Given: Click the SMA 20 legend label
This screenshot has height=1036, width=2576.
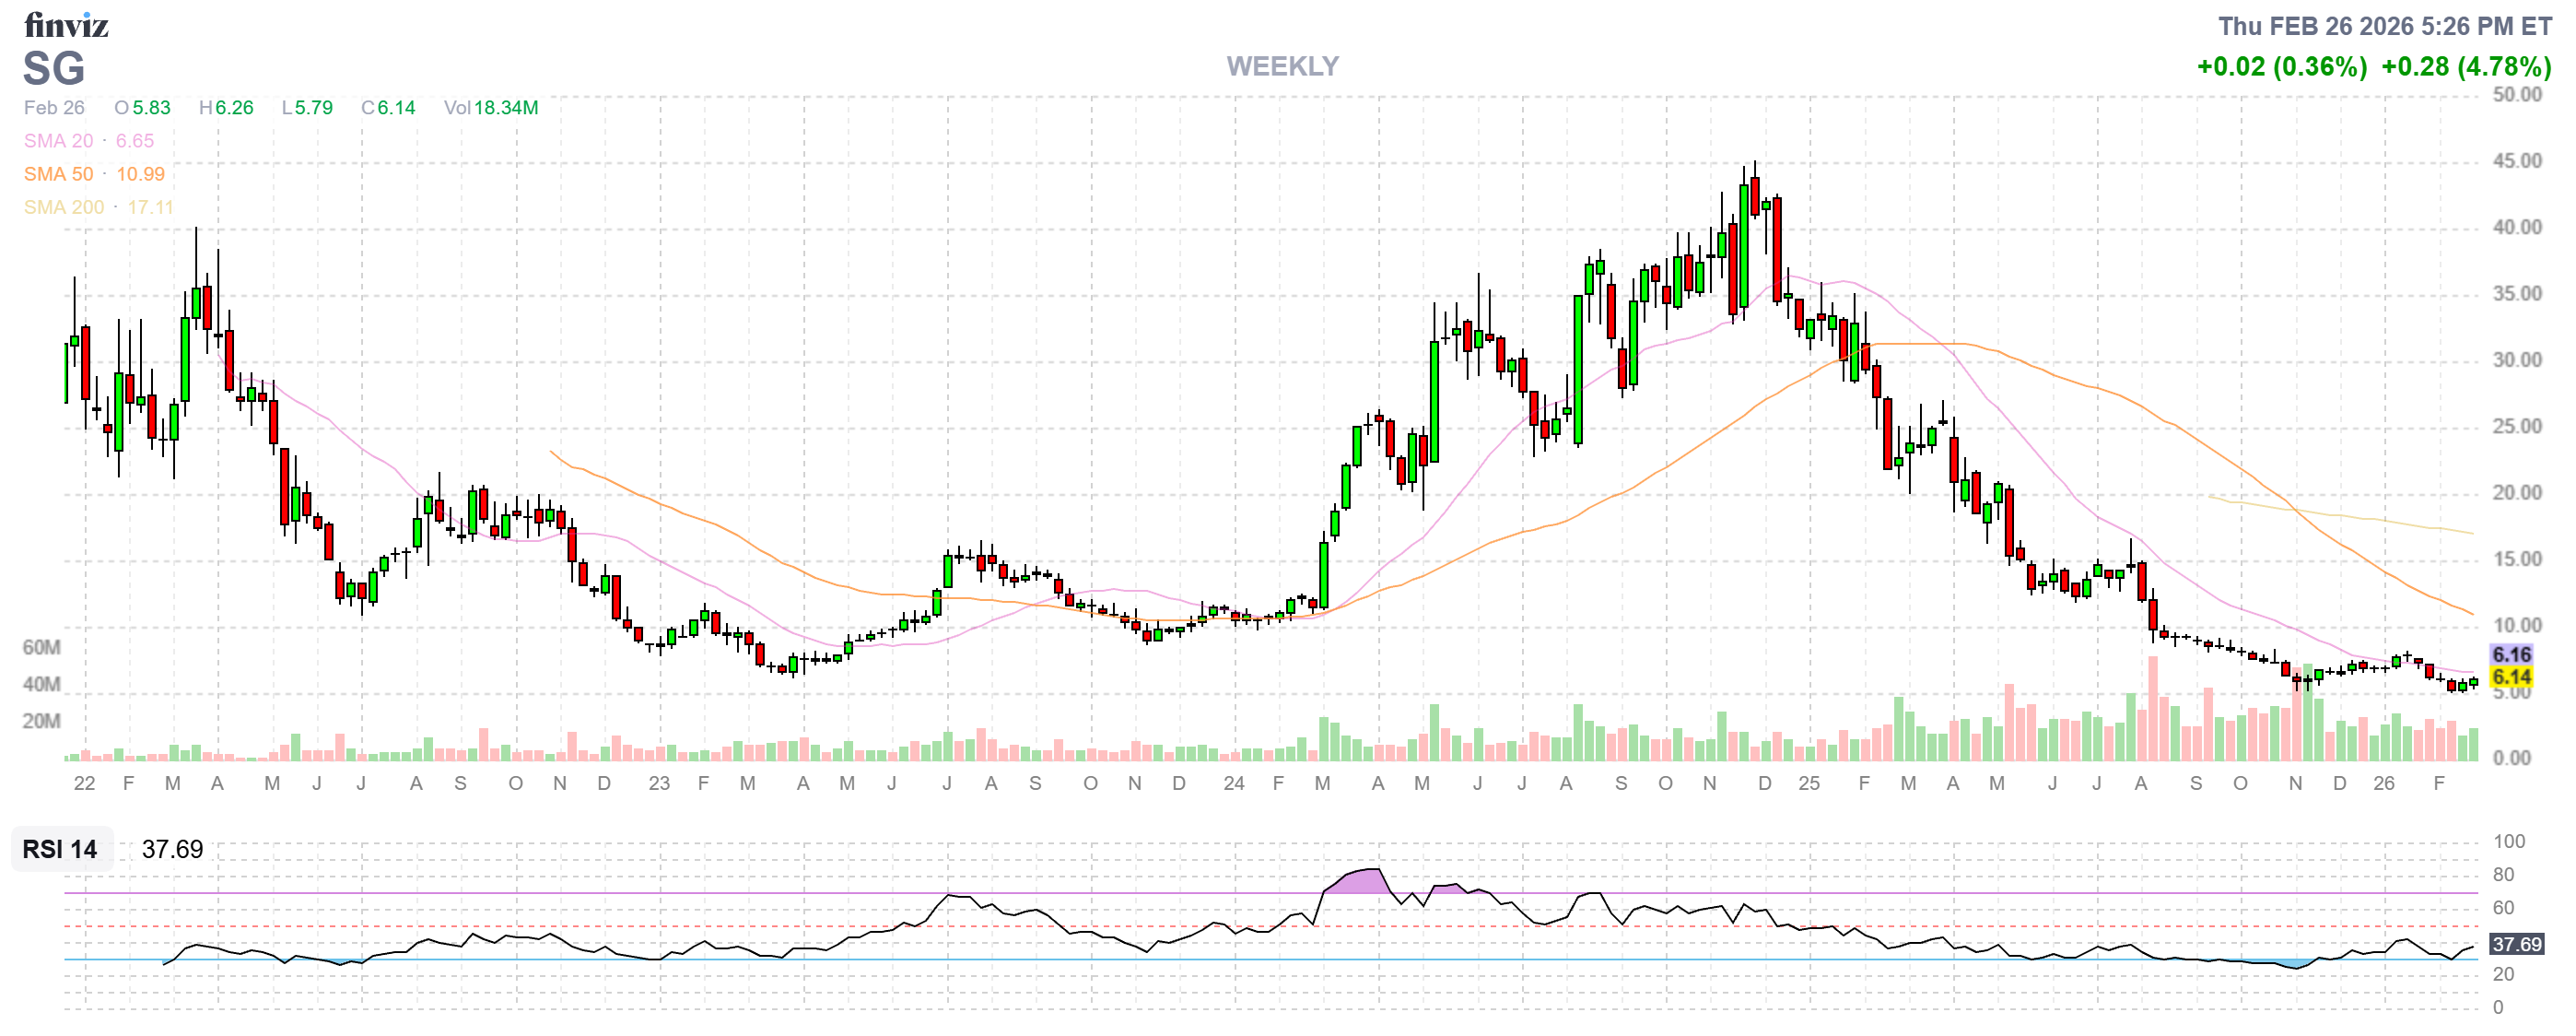Looking at the screenshot, I should click(x=58, y=141).
